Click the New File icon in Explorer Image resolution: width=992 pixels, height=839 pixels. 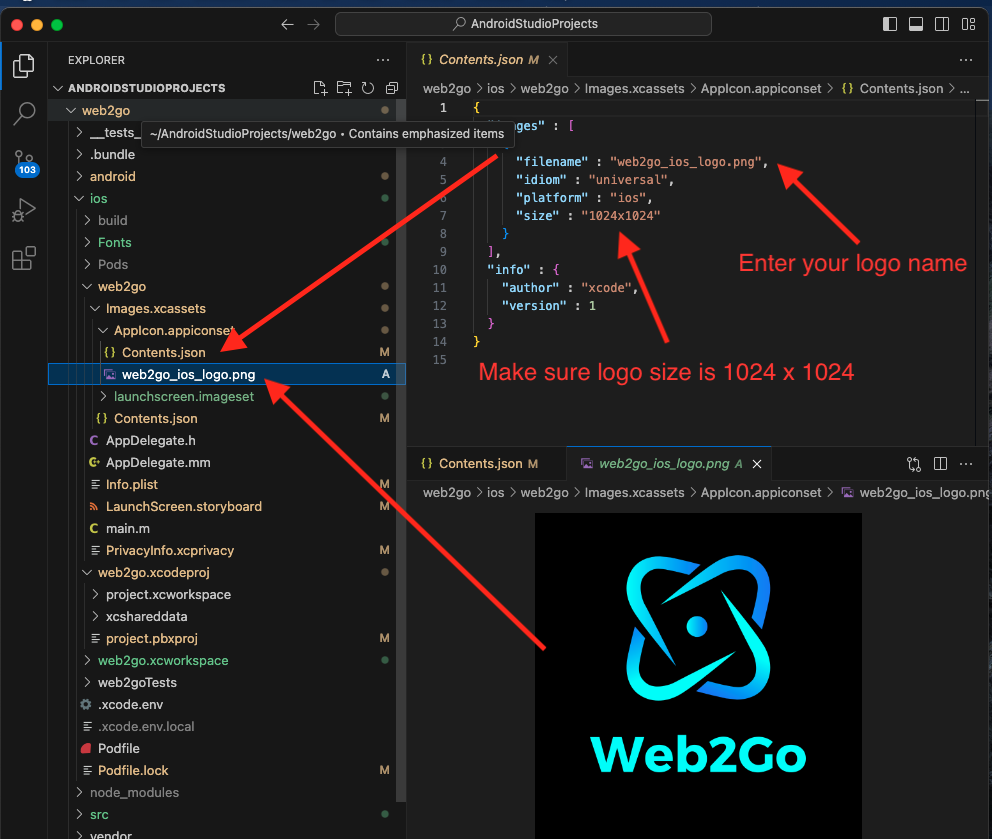tap(320, 88)
